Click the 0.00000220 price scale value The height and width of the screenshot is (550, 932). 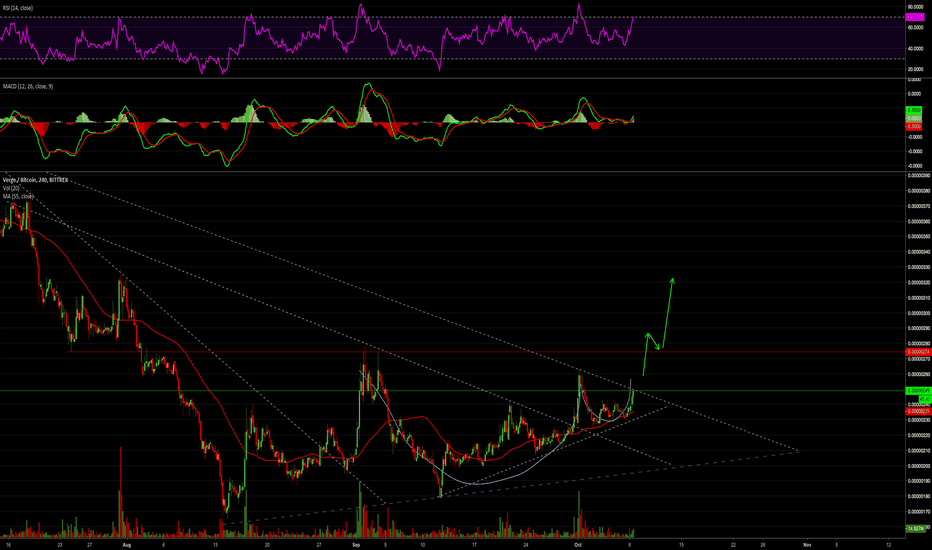918,435
